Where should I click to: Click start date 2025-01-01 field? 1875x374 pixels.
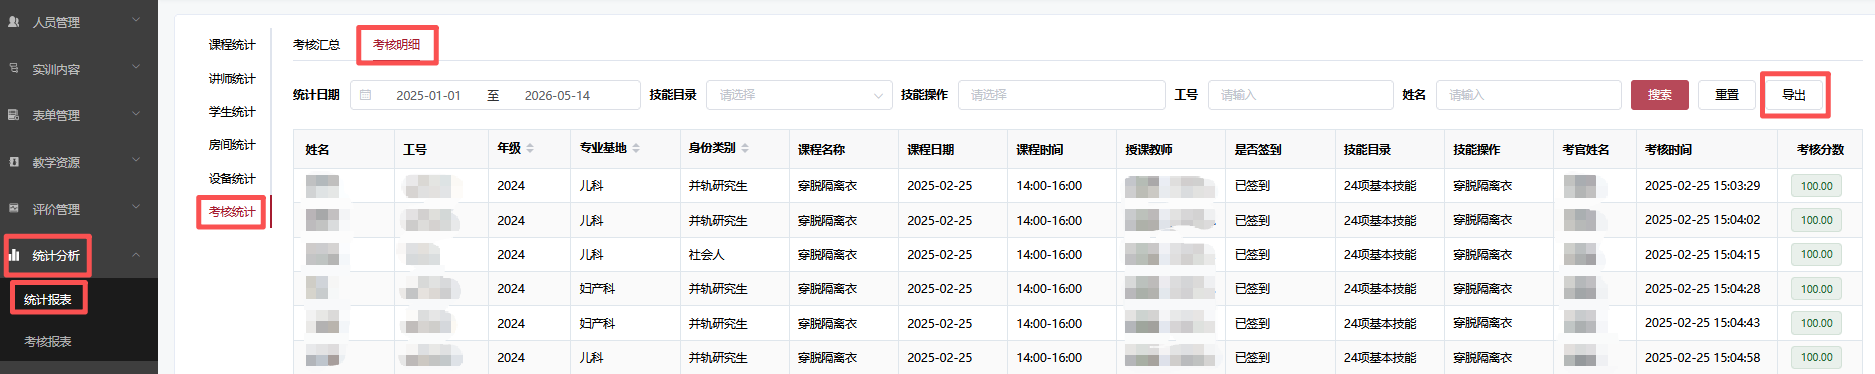428,95
